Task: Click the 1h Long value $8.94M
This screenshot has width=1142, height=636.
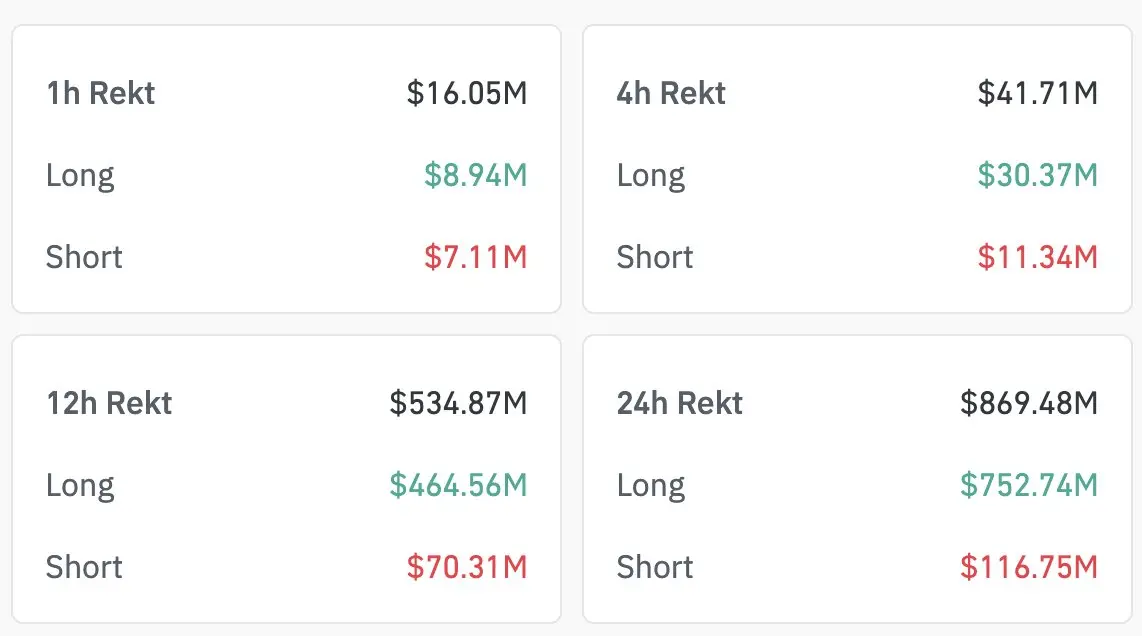Action: (x=476, y=175)
